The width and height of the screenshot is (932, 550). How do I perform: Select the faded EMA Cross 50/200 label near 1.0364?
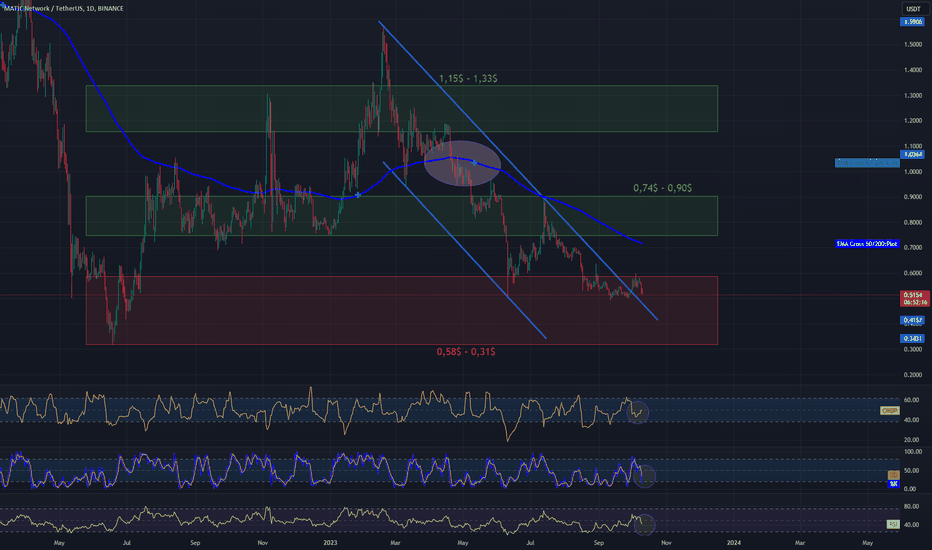(867, 162)
